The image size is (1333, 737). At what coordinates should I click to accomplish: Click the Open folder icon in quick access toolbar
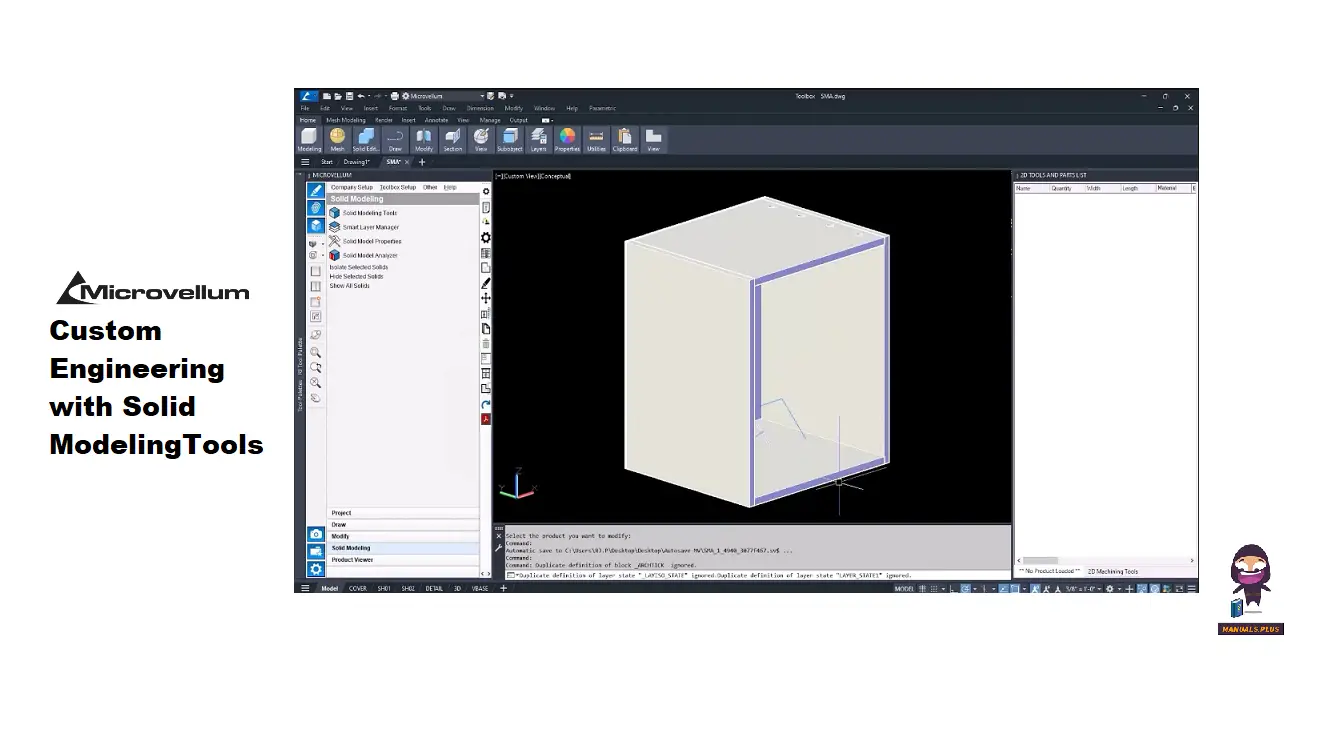tap(337, 96)
